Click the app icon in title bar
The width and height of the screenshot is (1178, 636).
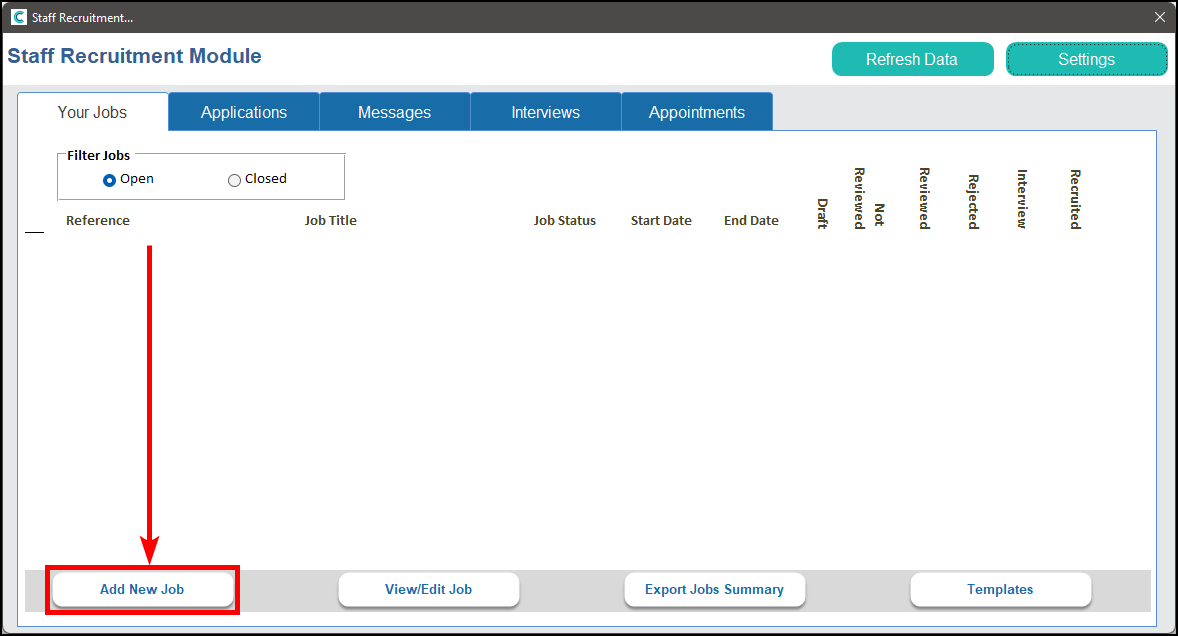point(18,17)
